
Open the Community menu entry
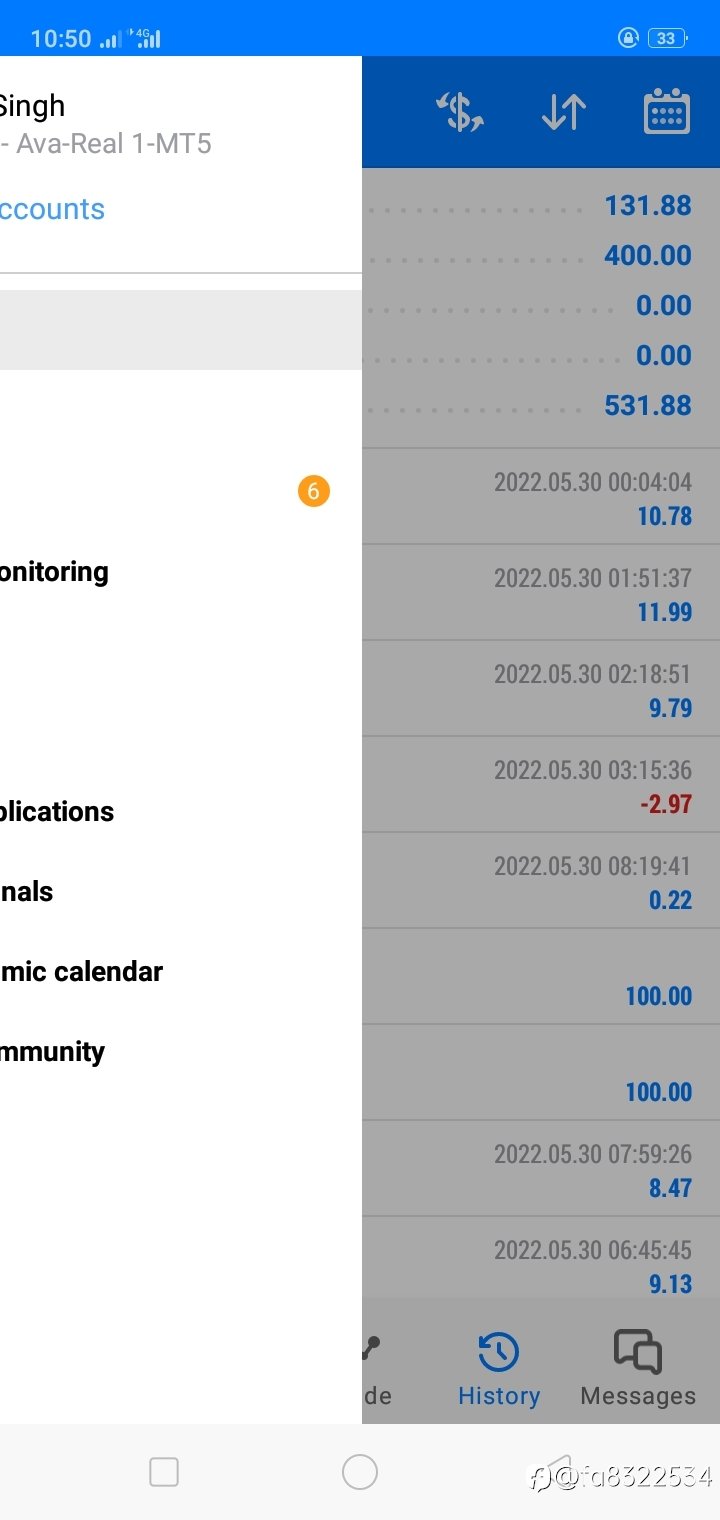(52, 1052)
